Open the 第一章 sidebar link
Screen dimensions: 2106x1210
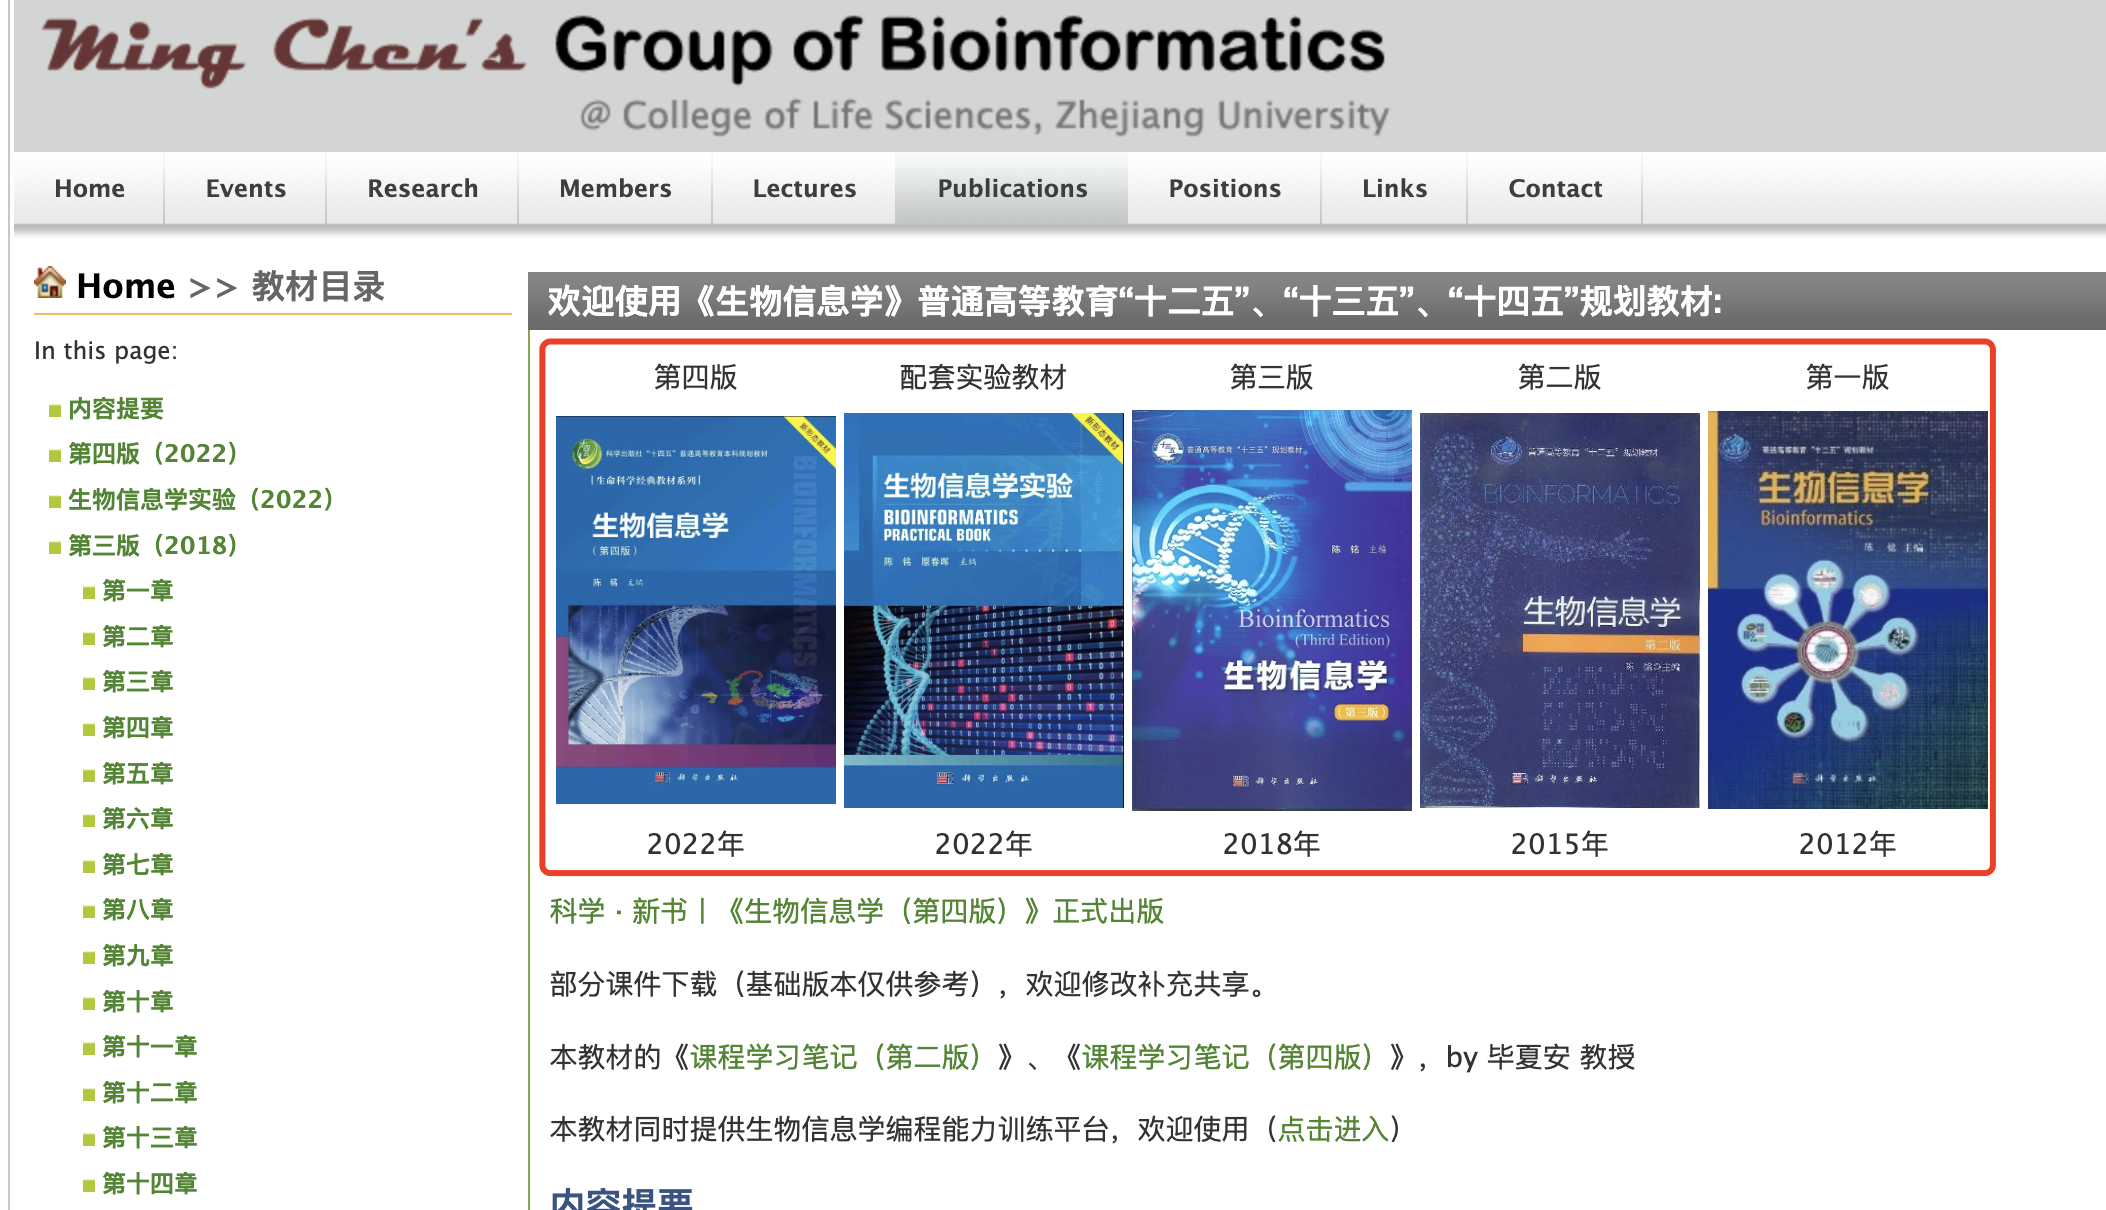click(x=138, y=590)
